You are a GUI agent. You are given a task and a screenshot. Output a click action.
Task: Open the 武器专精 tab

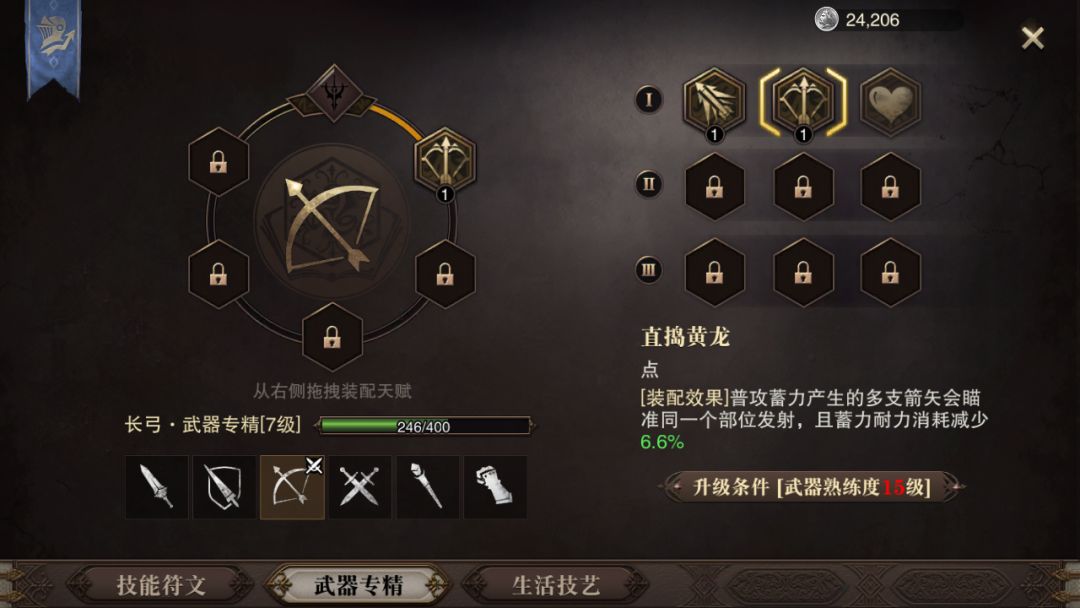click(x=358, y=585)
